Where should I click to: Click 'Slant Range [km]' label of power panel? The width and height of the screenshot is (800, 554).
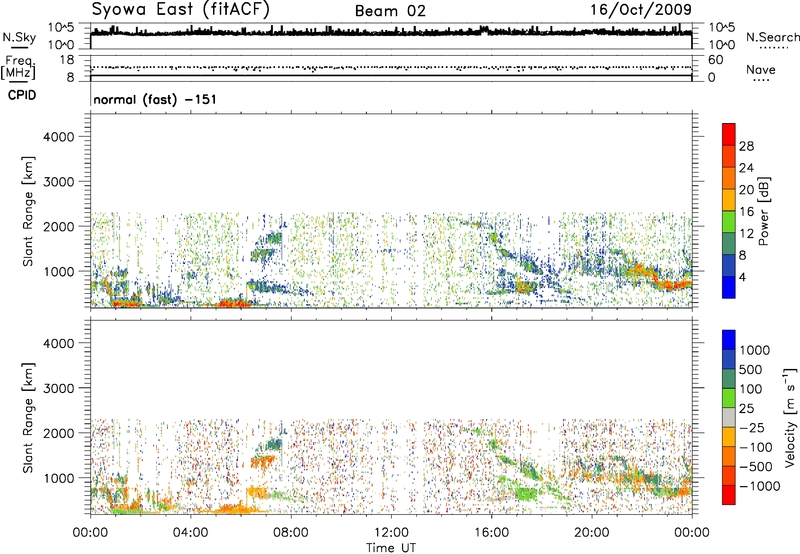point(28,211)
